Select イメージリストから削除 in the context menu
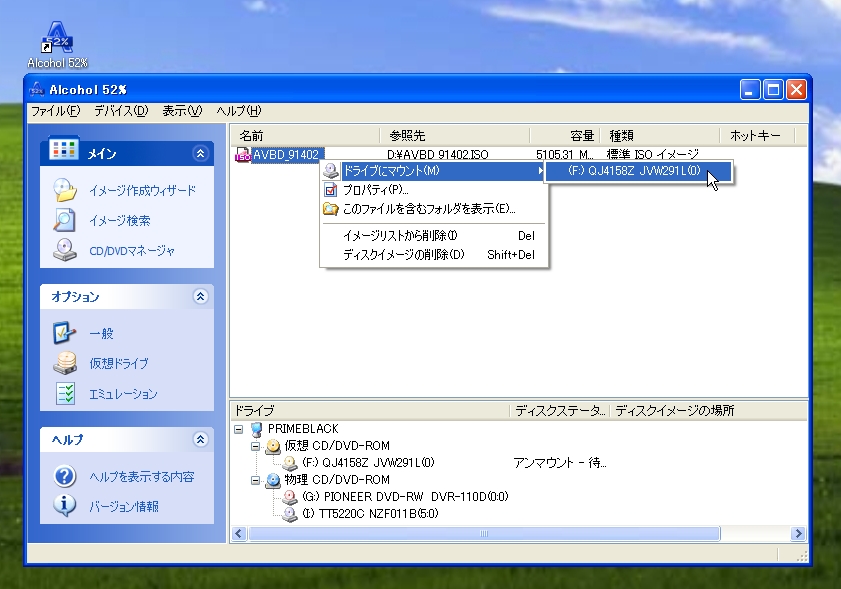Screen dimensions: 841x589 coord(433,235)
